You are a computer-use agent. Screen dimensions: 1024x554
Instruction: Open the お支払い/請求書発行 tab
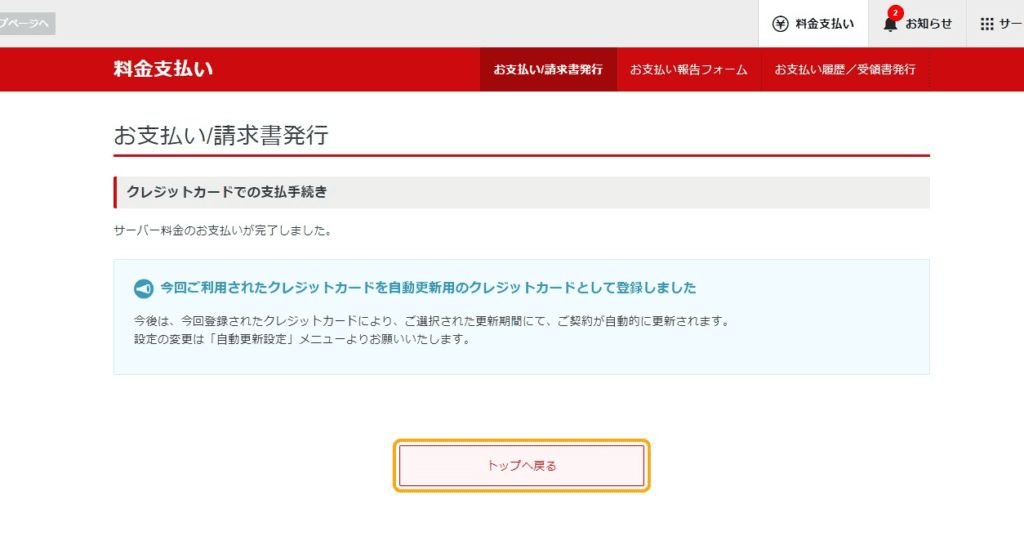(548, 69)
